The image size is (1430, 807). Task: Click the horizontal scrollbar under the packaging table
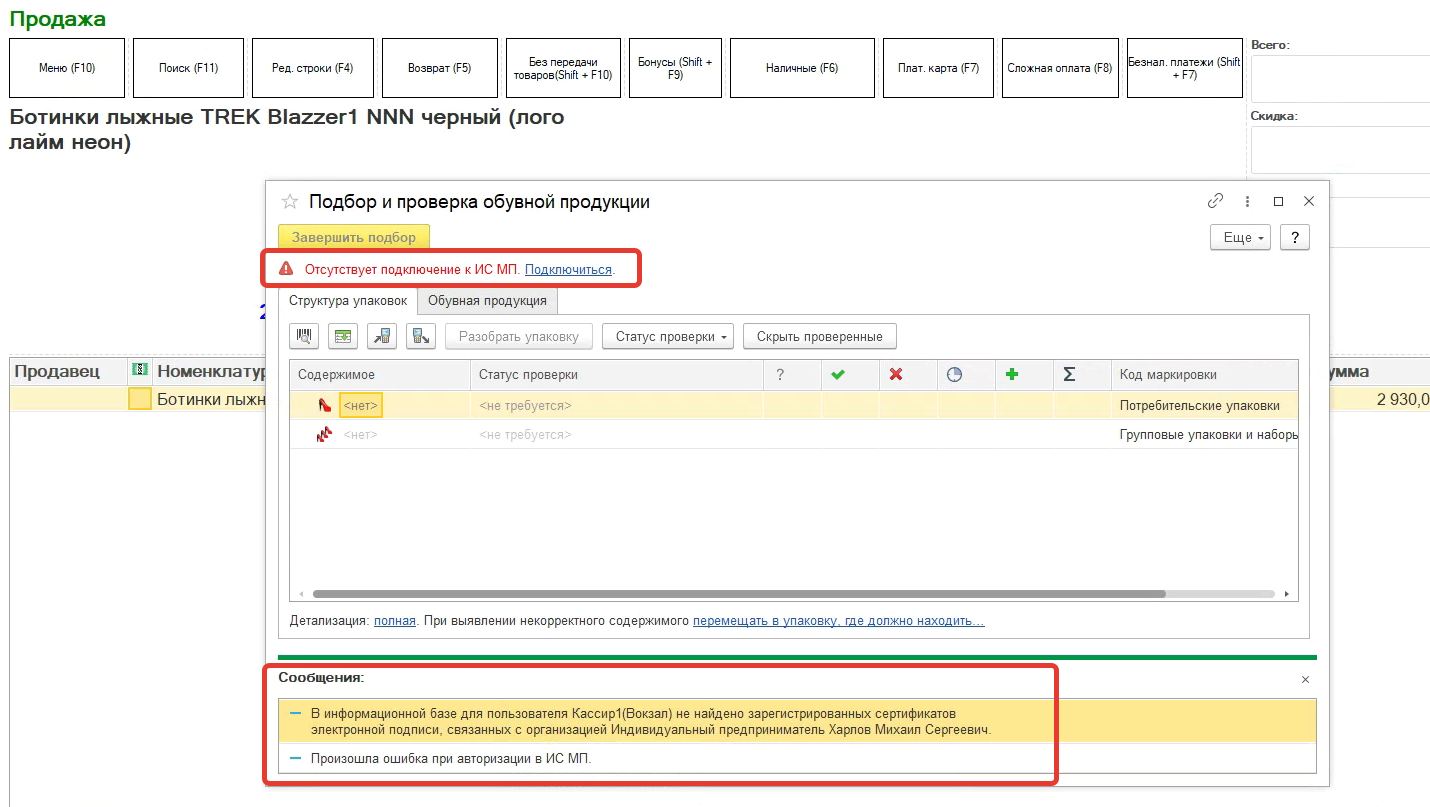coord(738,594)
